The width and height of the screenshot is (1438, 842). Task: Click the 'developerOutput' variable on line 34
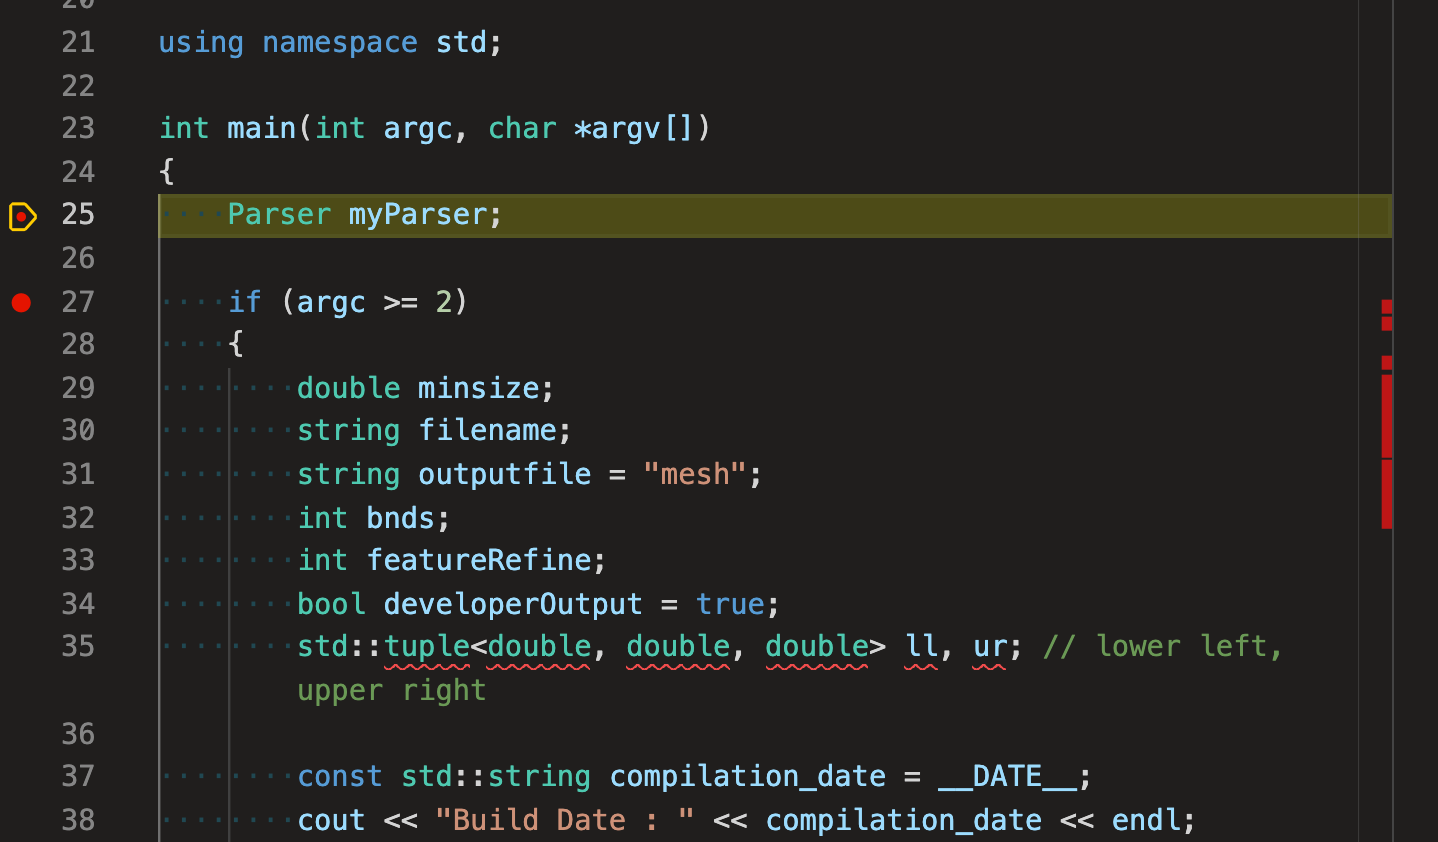pyautogui.click(x=513, y=604)
